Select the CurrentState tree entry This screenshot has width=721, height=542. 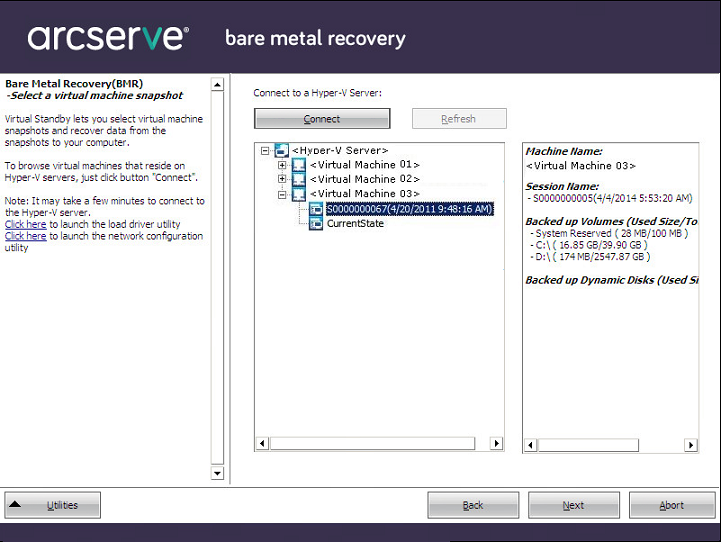click(355, 224)
